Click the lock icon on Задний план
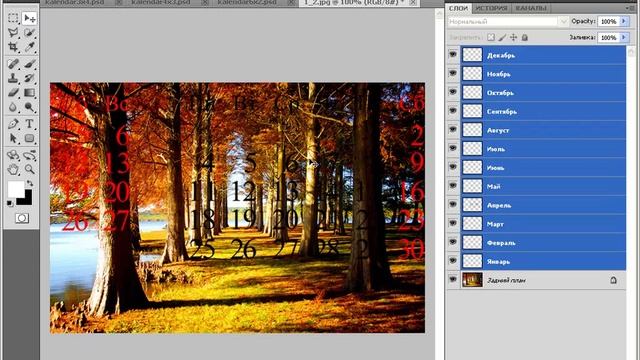 click(613, 280)
